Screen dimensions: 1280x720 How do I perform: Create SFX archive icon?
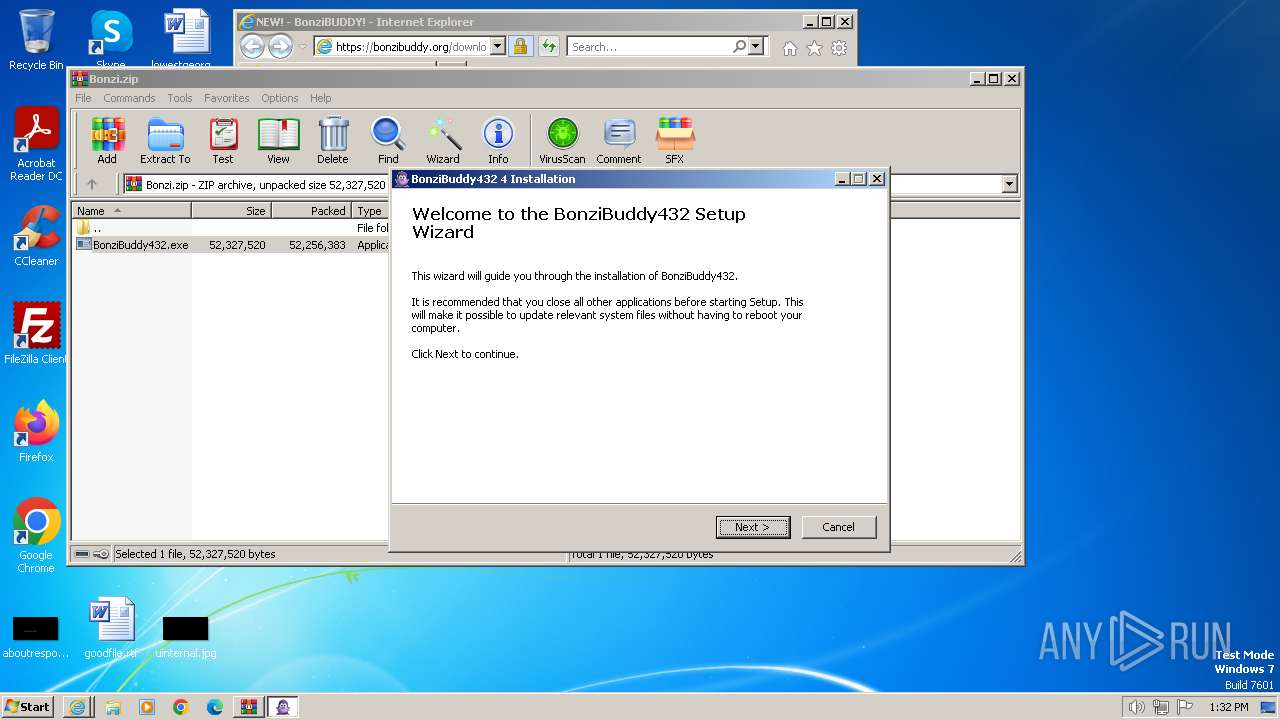(x=675, y=140)
